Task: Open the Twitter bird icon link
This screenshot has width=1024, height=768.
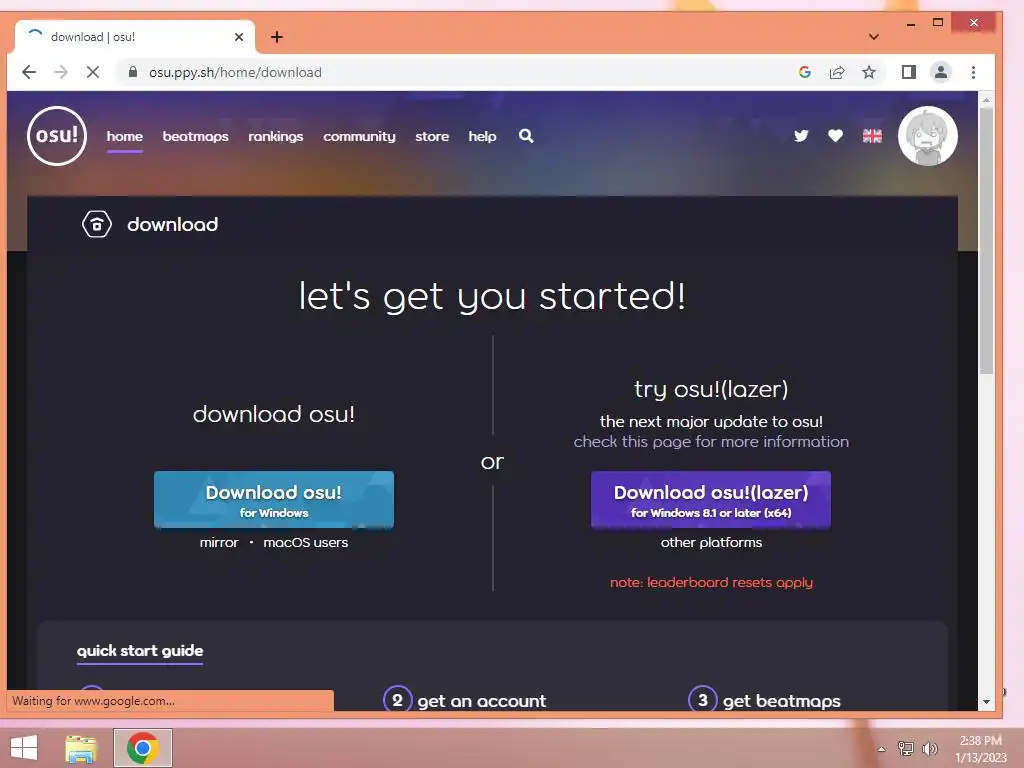Action: point(801,136)
